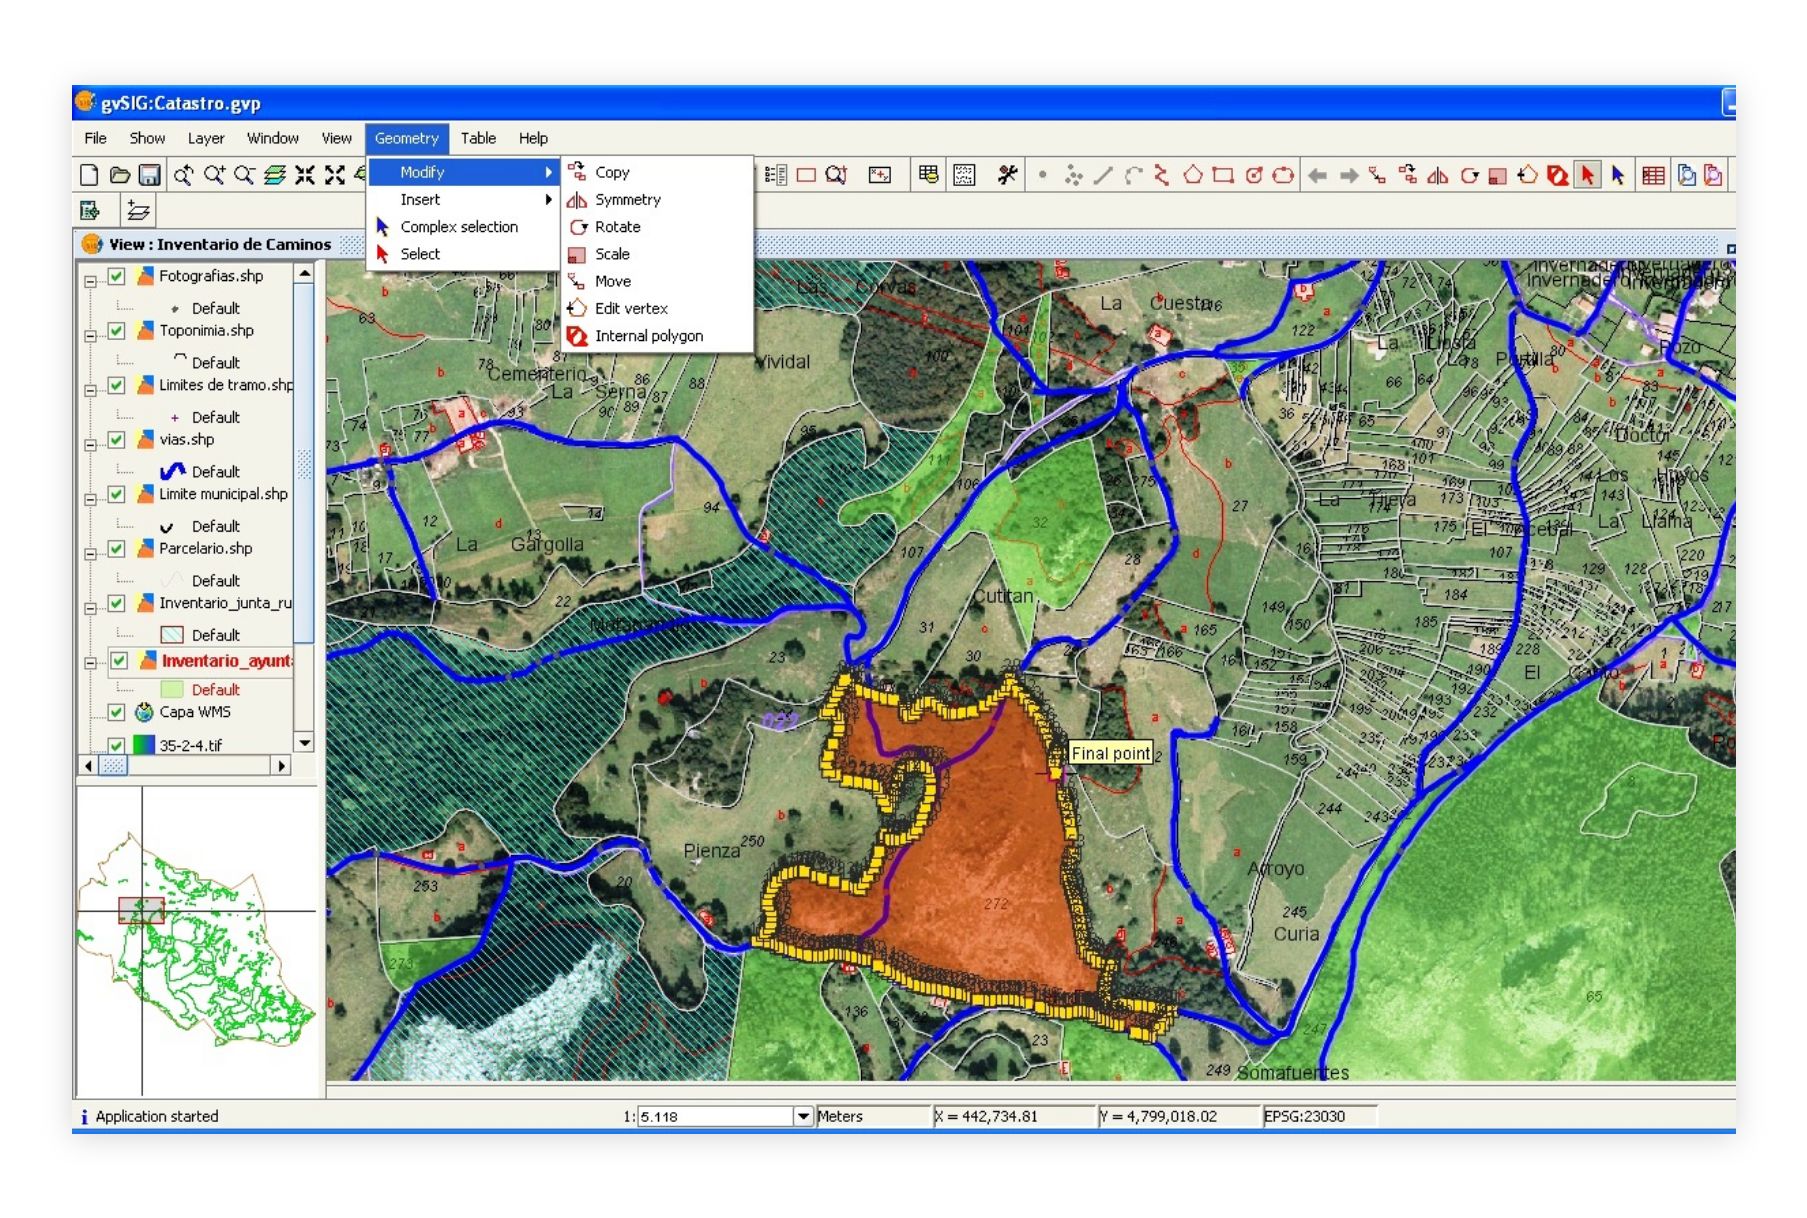
Task: Open the layer manager icon on the toolbar
Action: [x=275, y=175]
